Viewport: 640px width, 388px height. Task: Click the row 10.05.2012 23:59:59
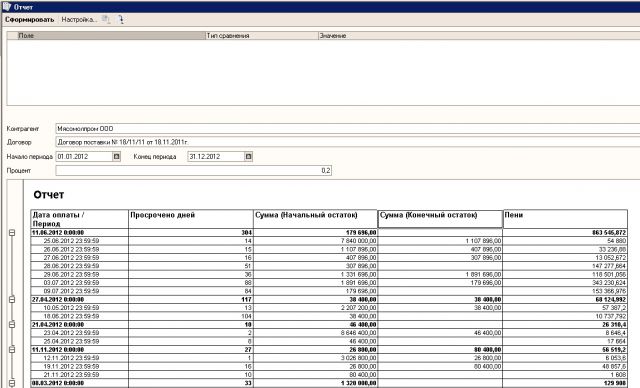pos(329,308)
